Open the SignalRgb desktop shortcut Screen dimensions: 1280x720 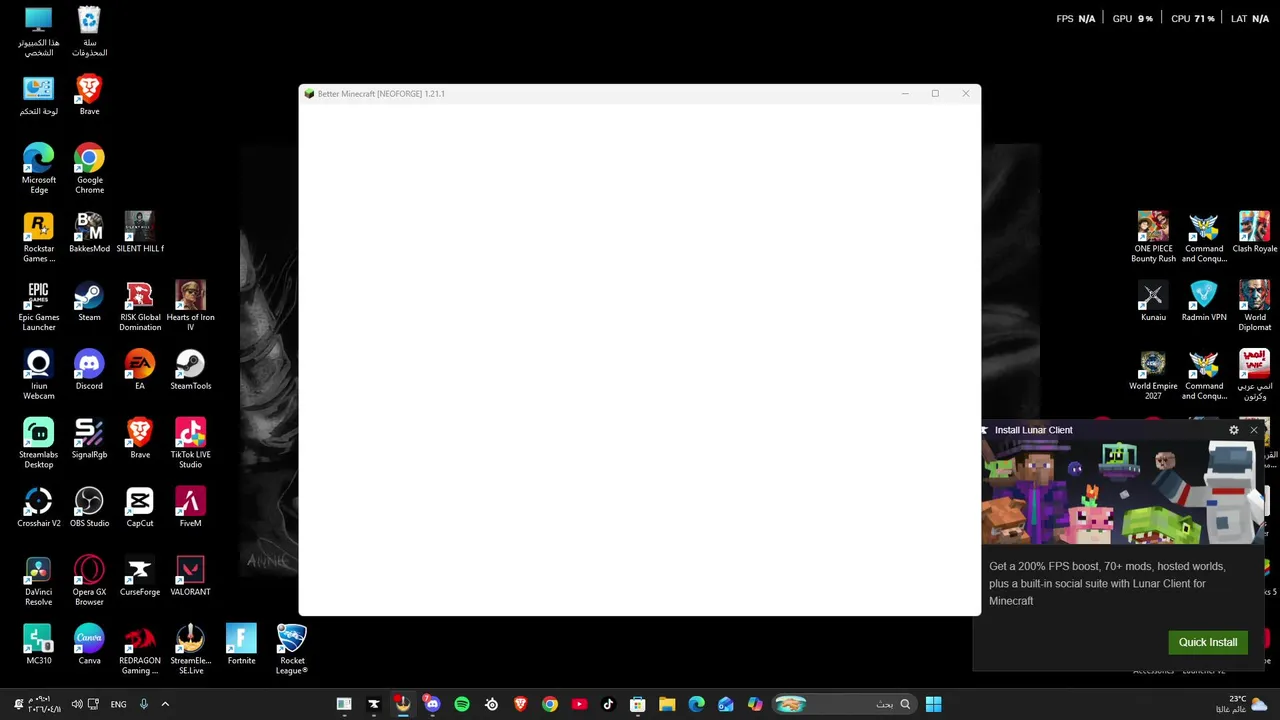pyautogui.click(x=89, y=438)
